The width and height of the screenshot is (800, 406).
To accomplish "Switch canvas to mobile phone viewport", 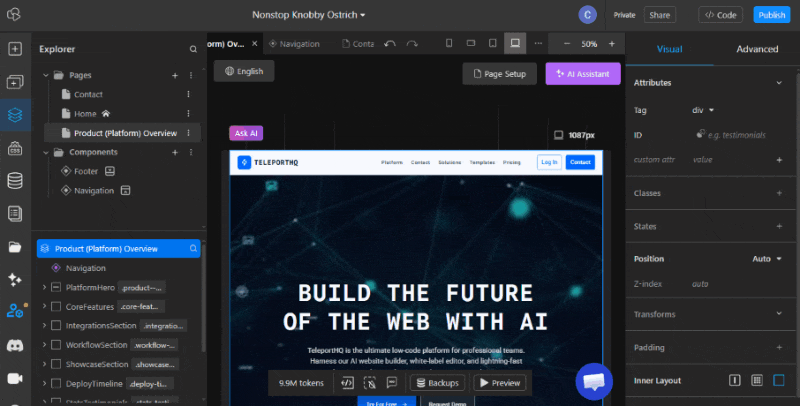I will tap(449, 43).
